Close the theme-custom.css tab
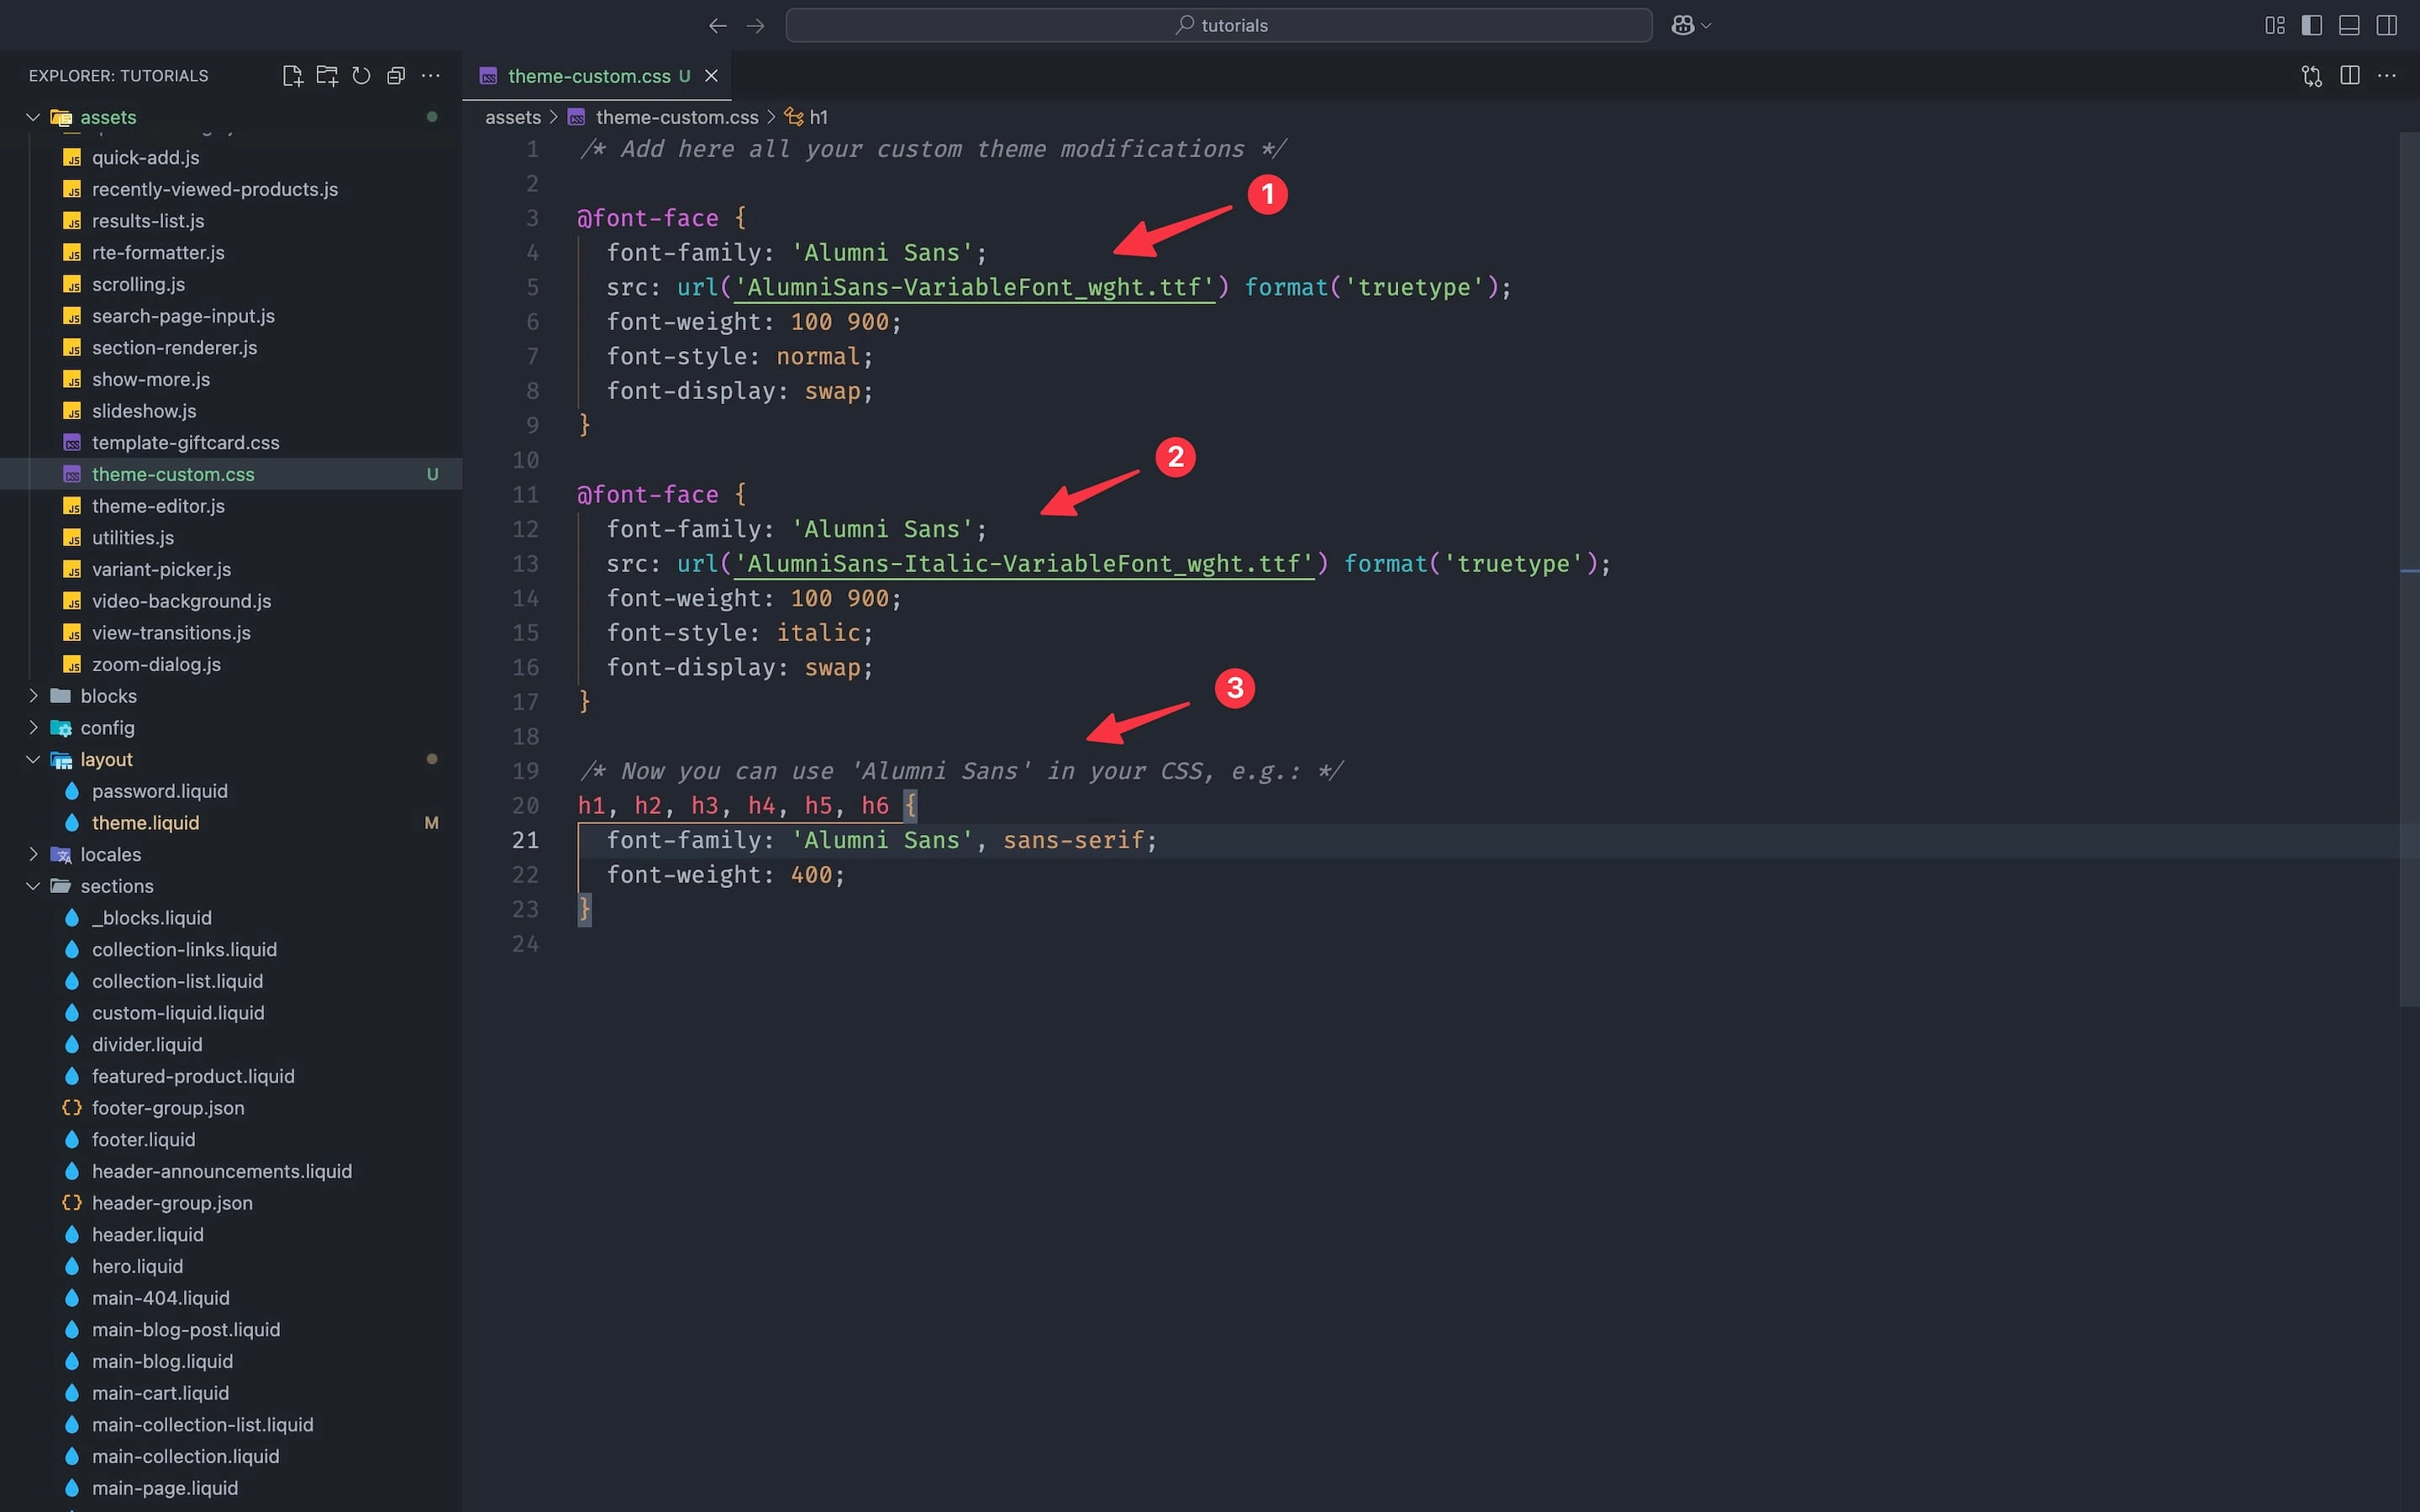The height and width of the screenshot is (1512, 2420). click(x=711, y=76)
